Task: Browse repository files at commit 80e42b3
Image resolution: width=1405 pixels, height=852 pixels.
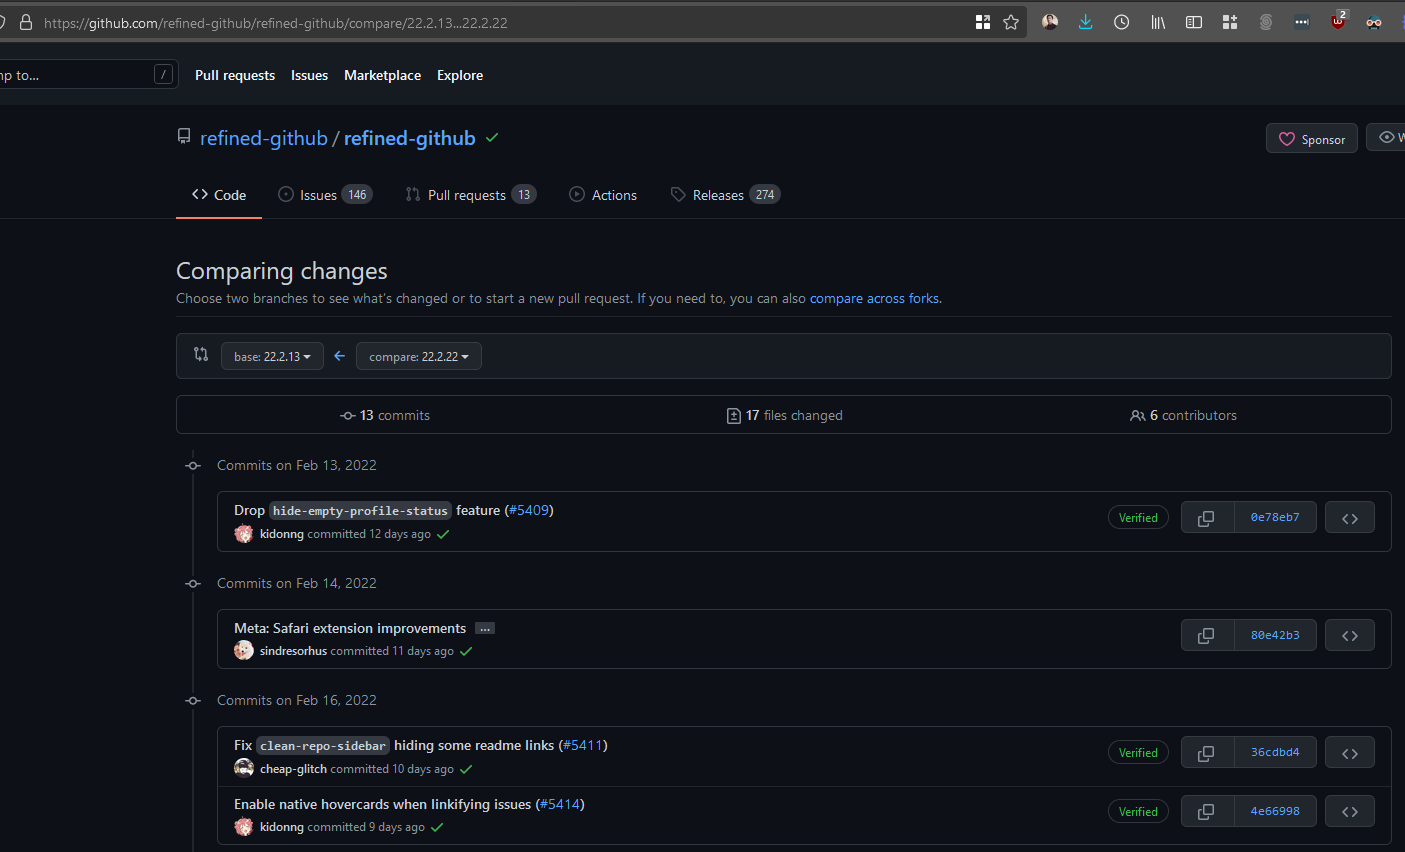Action: [x=1349, y=635]
